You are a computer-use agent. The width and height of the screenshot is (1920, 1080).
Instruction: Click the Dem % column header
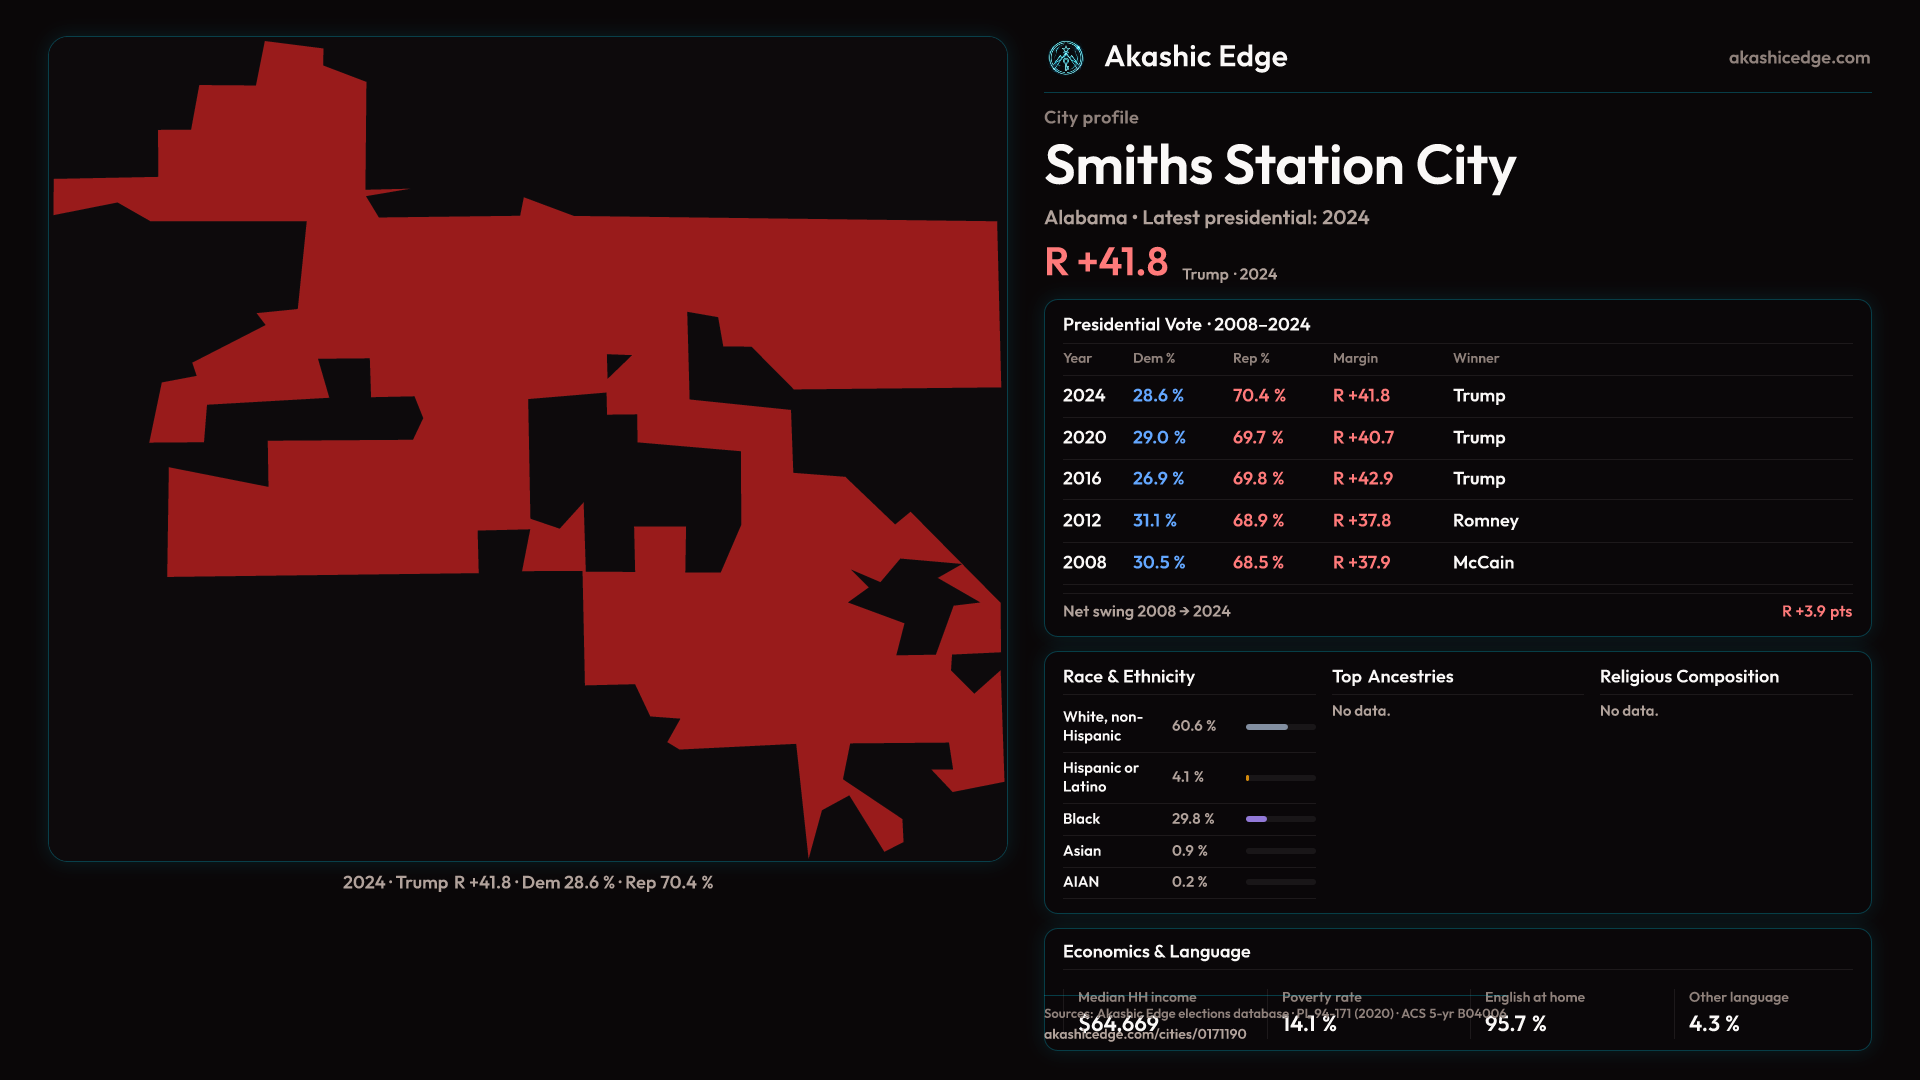(x=1153, y=358)
